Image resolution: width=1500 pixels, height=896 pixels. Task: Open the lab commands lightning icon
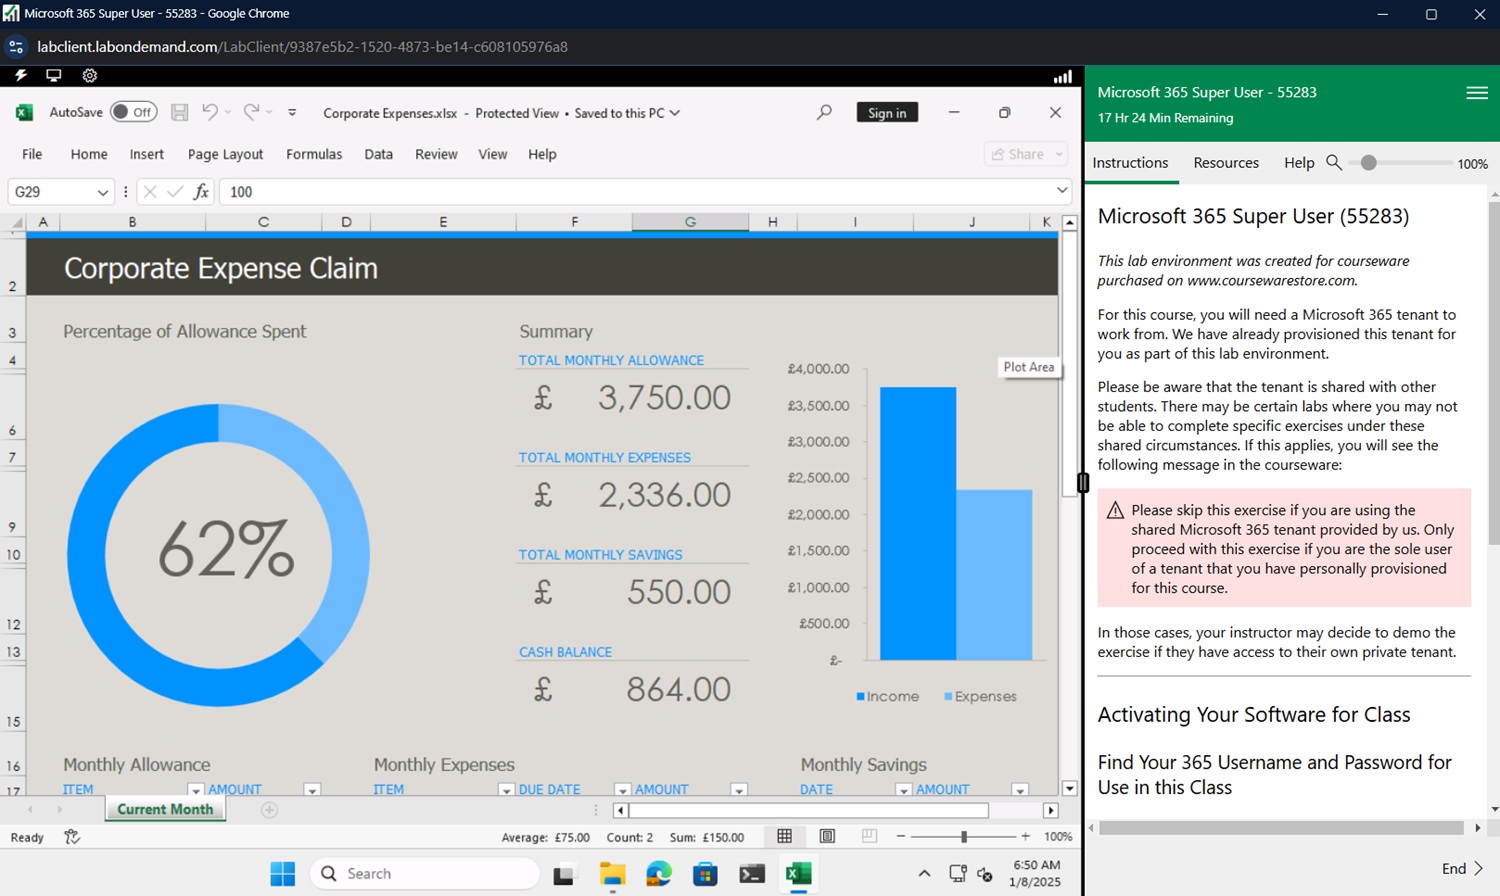(x=21, y=75)
